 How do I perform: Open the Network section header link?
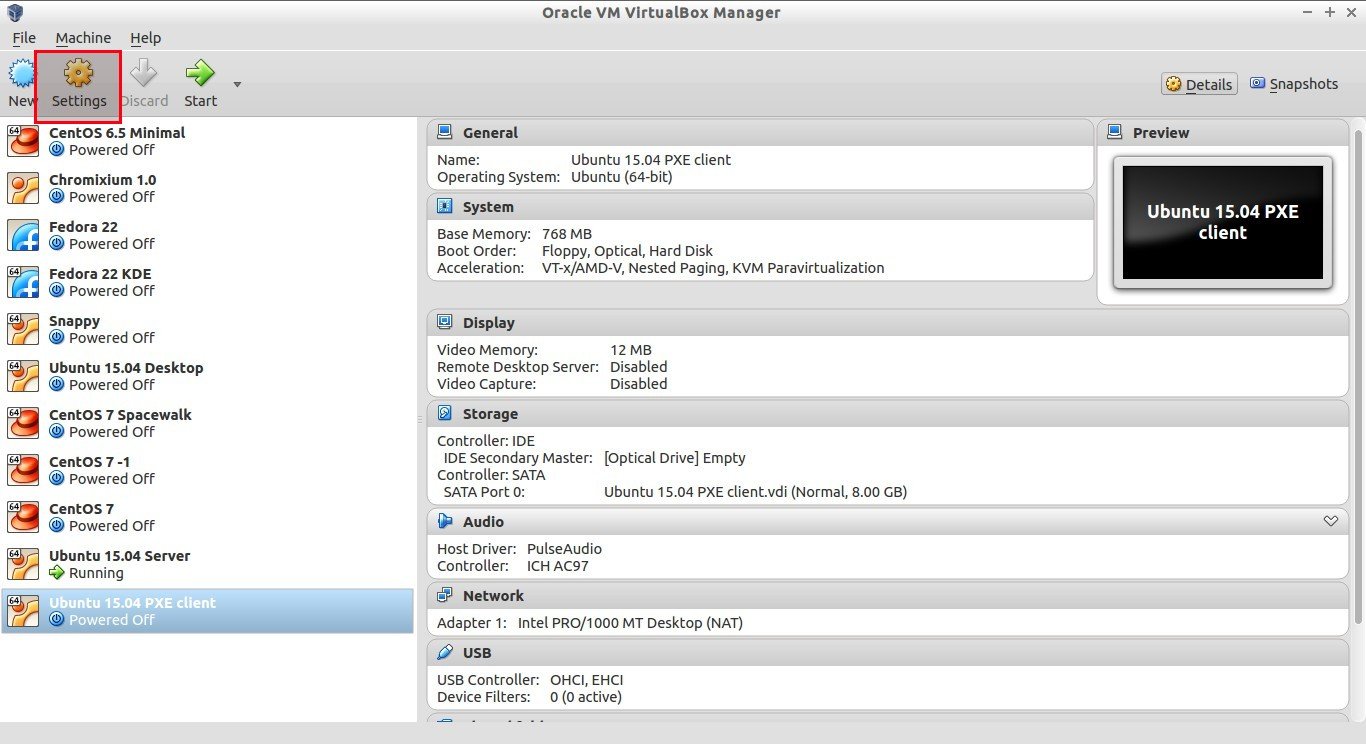(x=493, y=596)
